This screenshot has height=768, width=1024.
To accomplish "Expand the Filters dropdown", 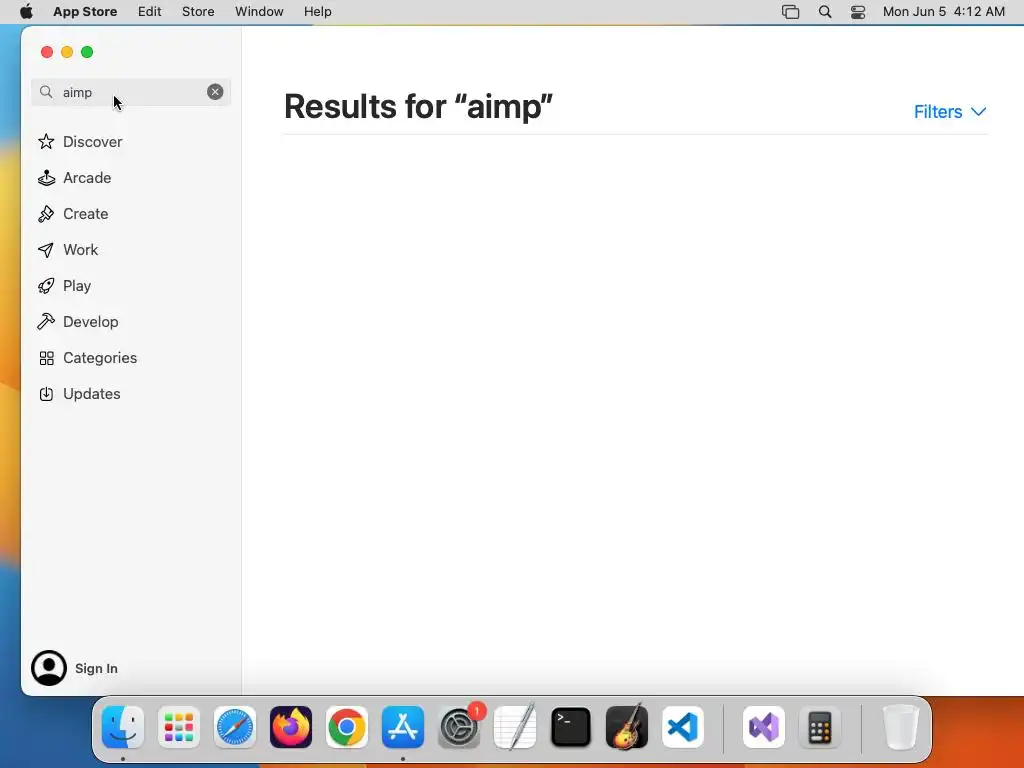I will click(x=950, y=112).
